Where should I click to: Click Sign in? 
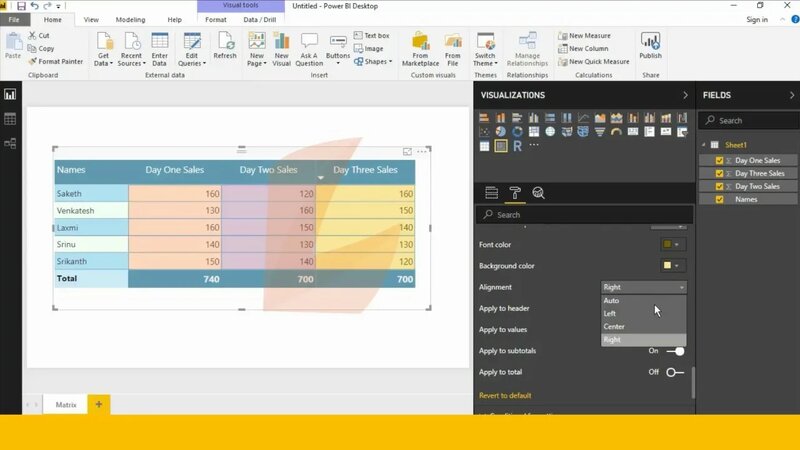coord(757,19)
